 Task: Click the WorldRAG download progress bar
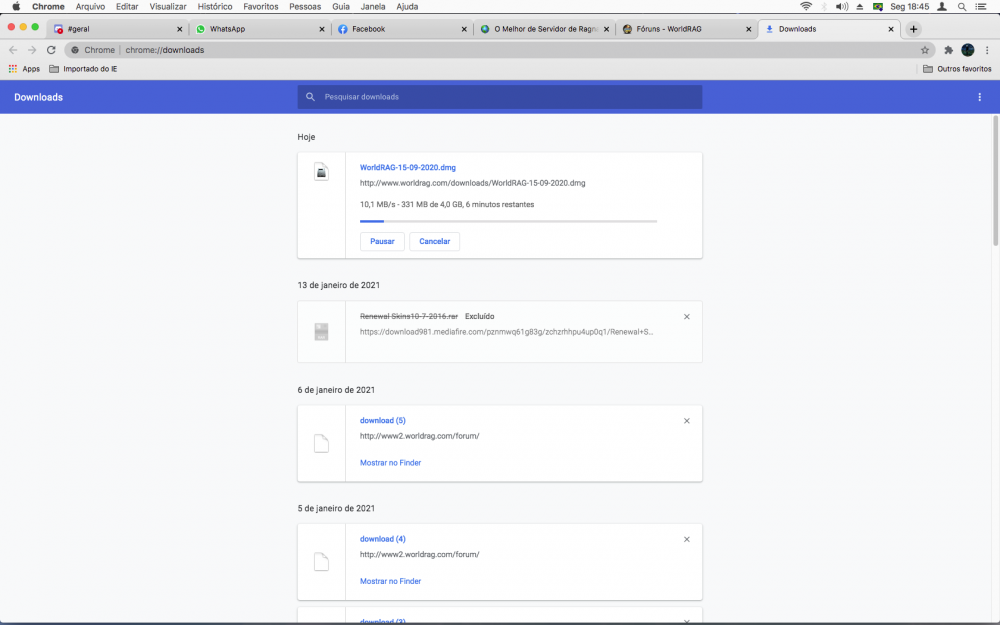[x=508, y=221]
